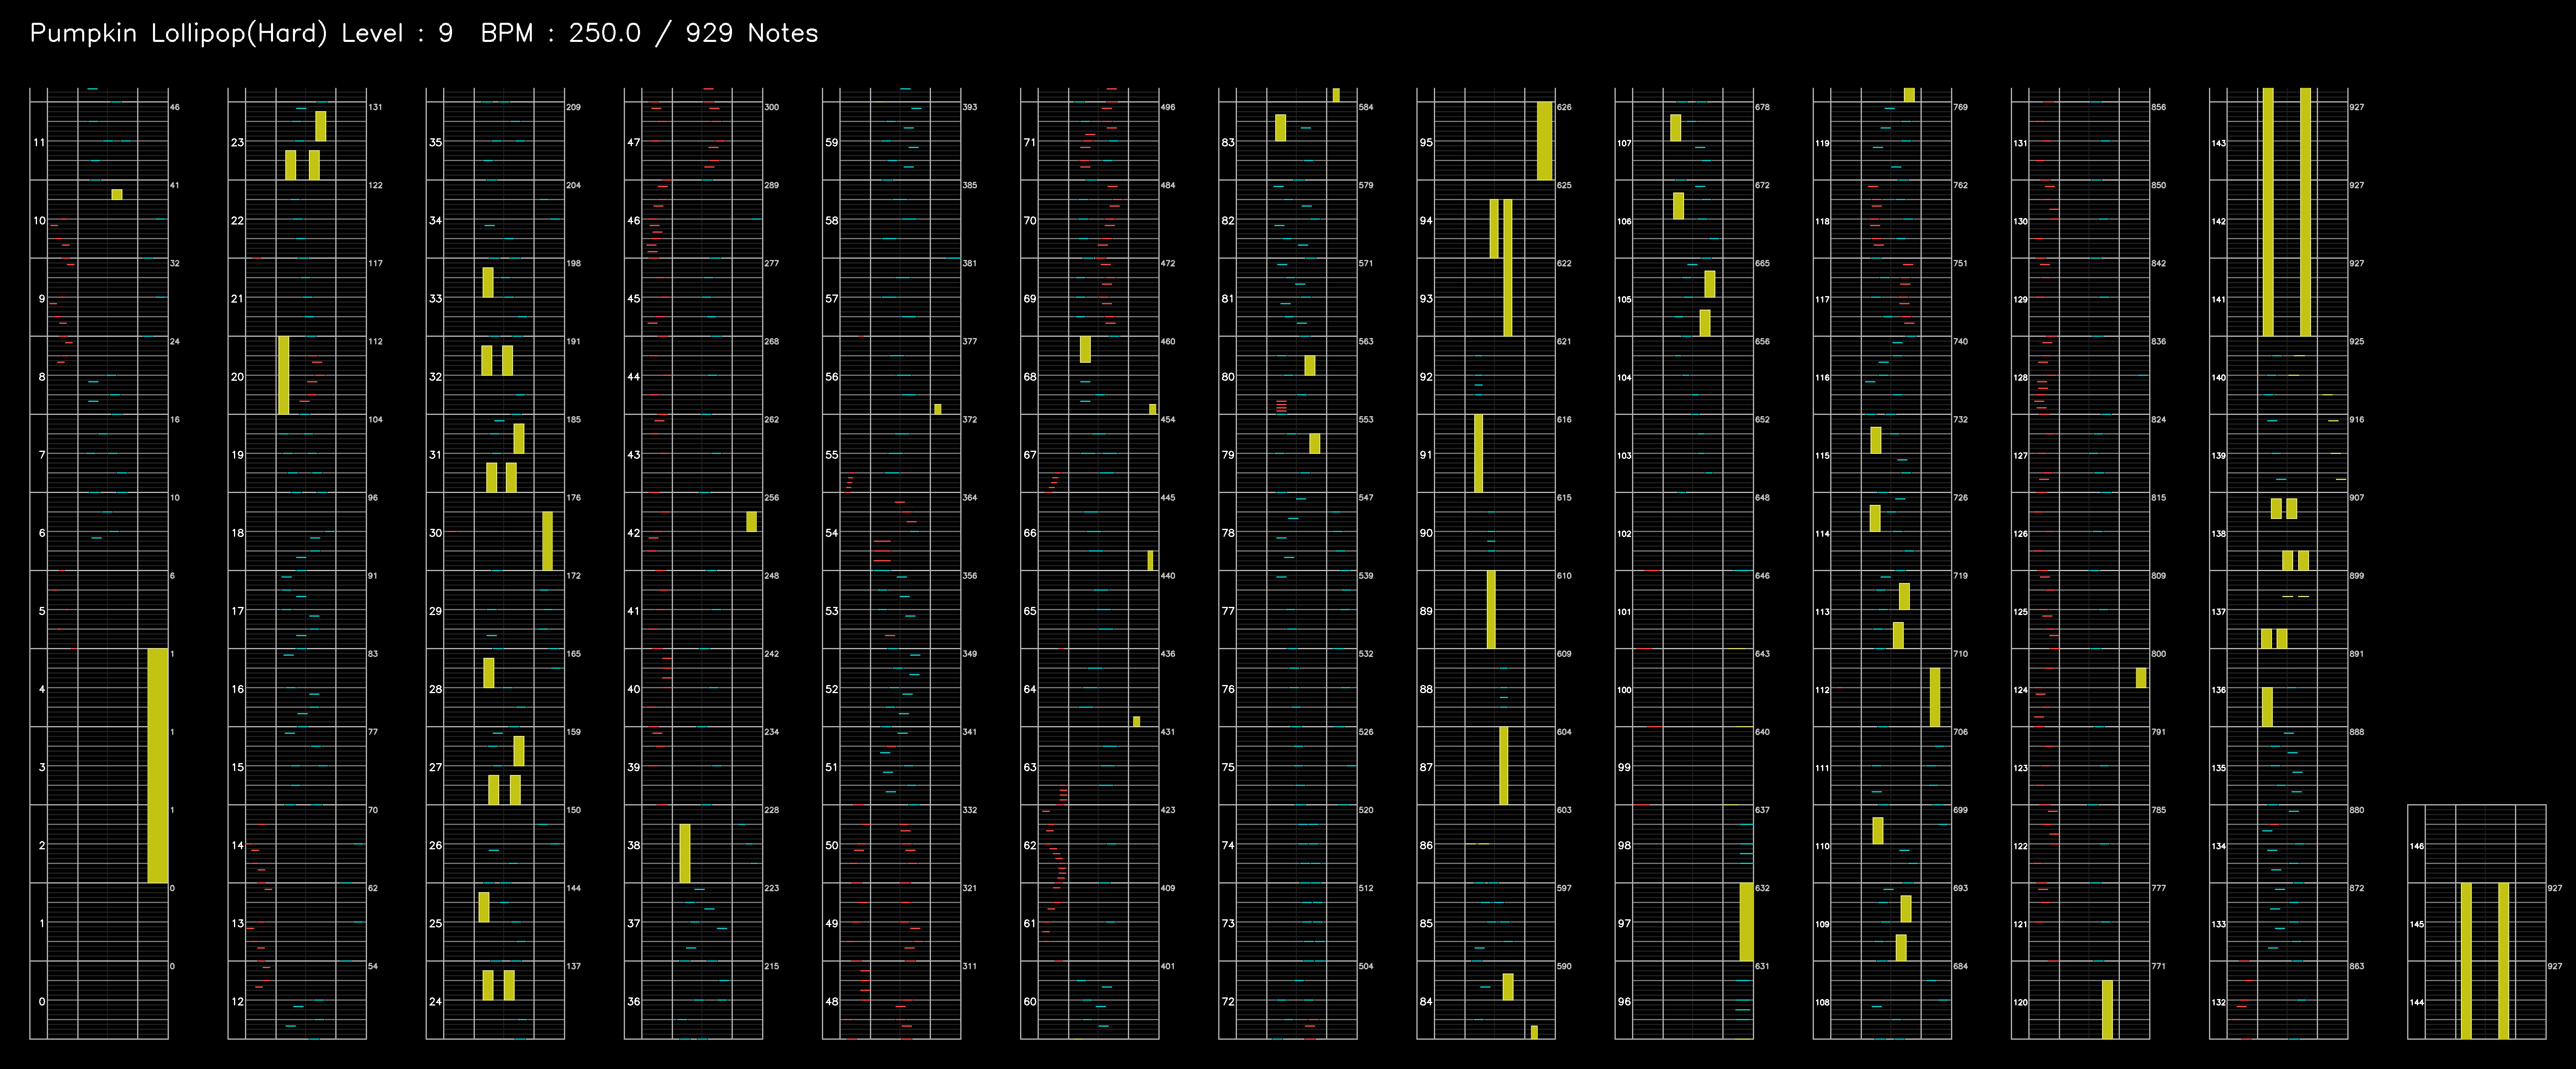Click measure label 72
The width and height of the screenshot is (2576, 1069).
pos(1227,1001)
